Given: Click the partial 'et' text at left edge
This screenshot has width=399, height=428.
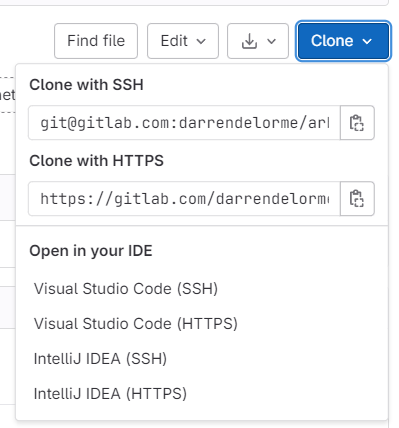Looking at the screenshot, I should click(x=7, y=95).
